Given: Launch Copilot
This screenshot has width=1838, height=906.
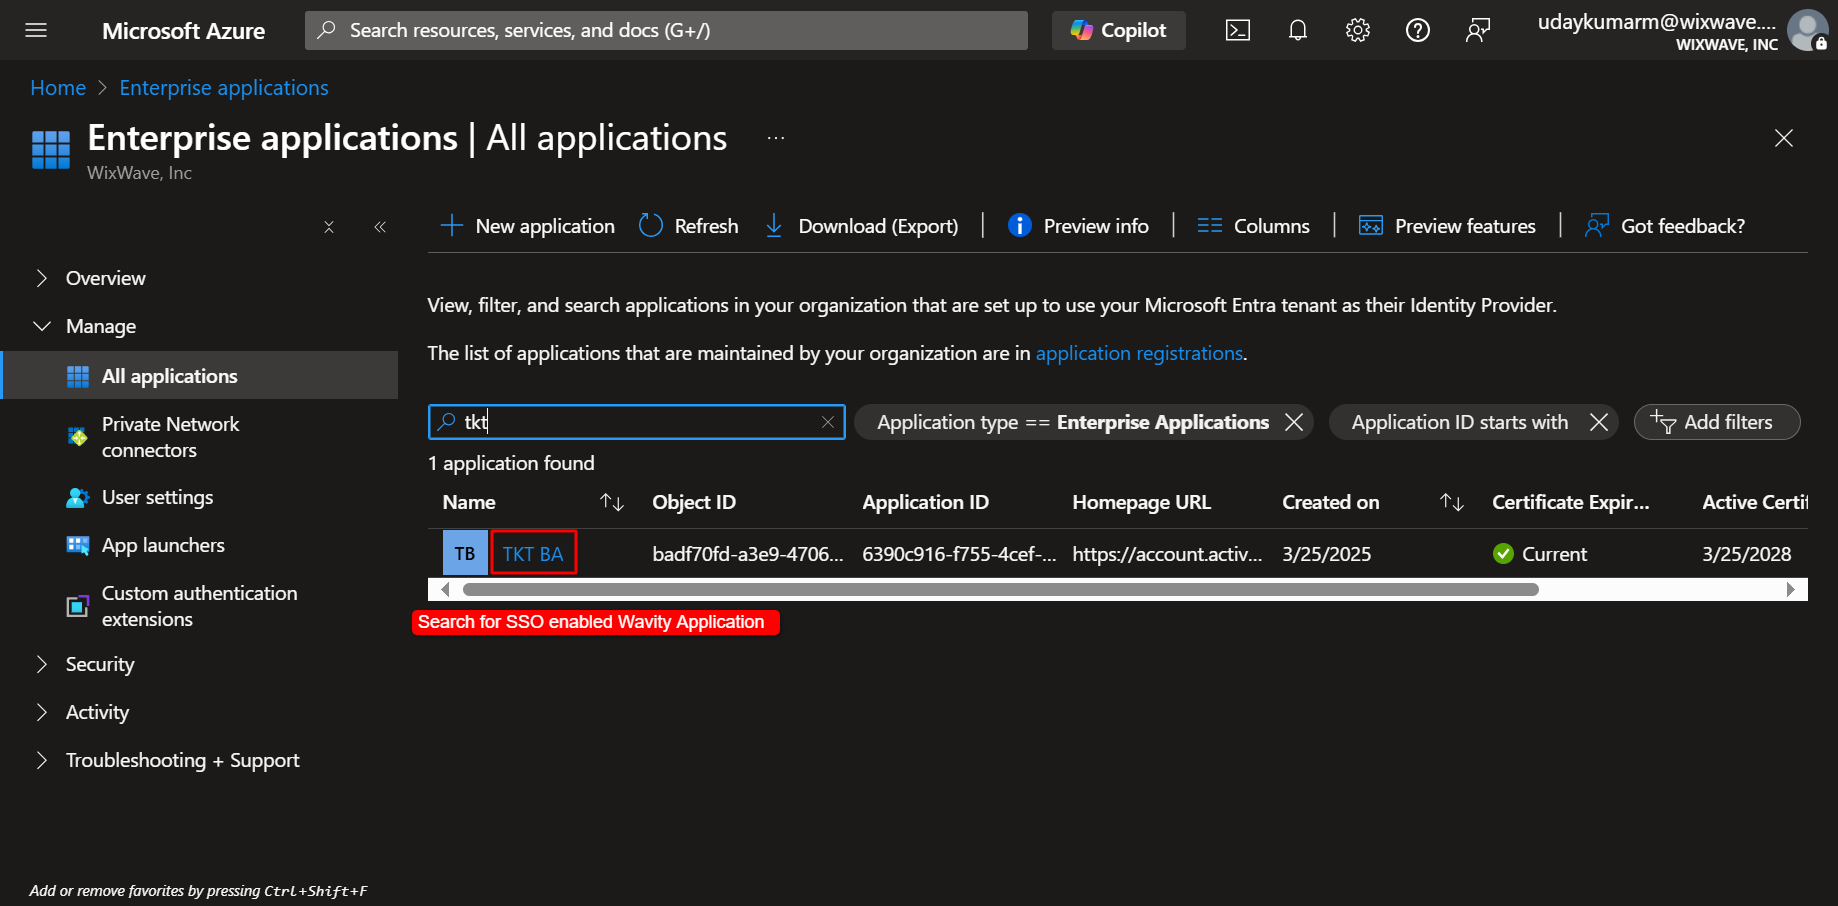Looking at the screenshot, I should 1119,30.
